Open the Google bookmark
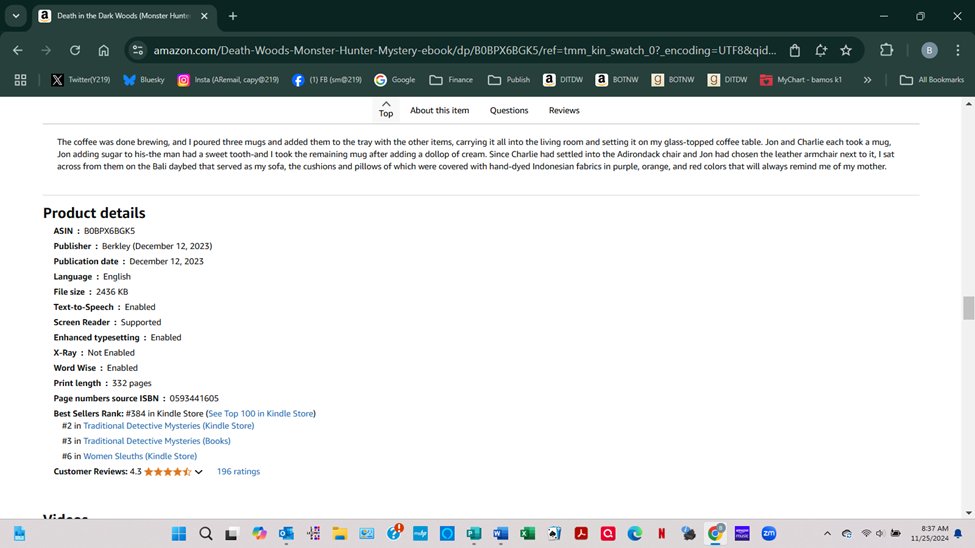This screenshot has width=975, height=548. (x=395, y=80)
